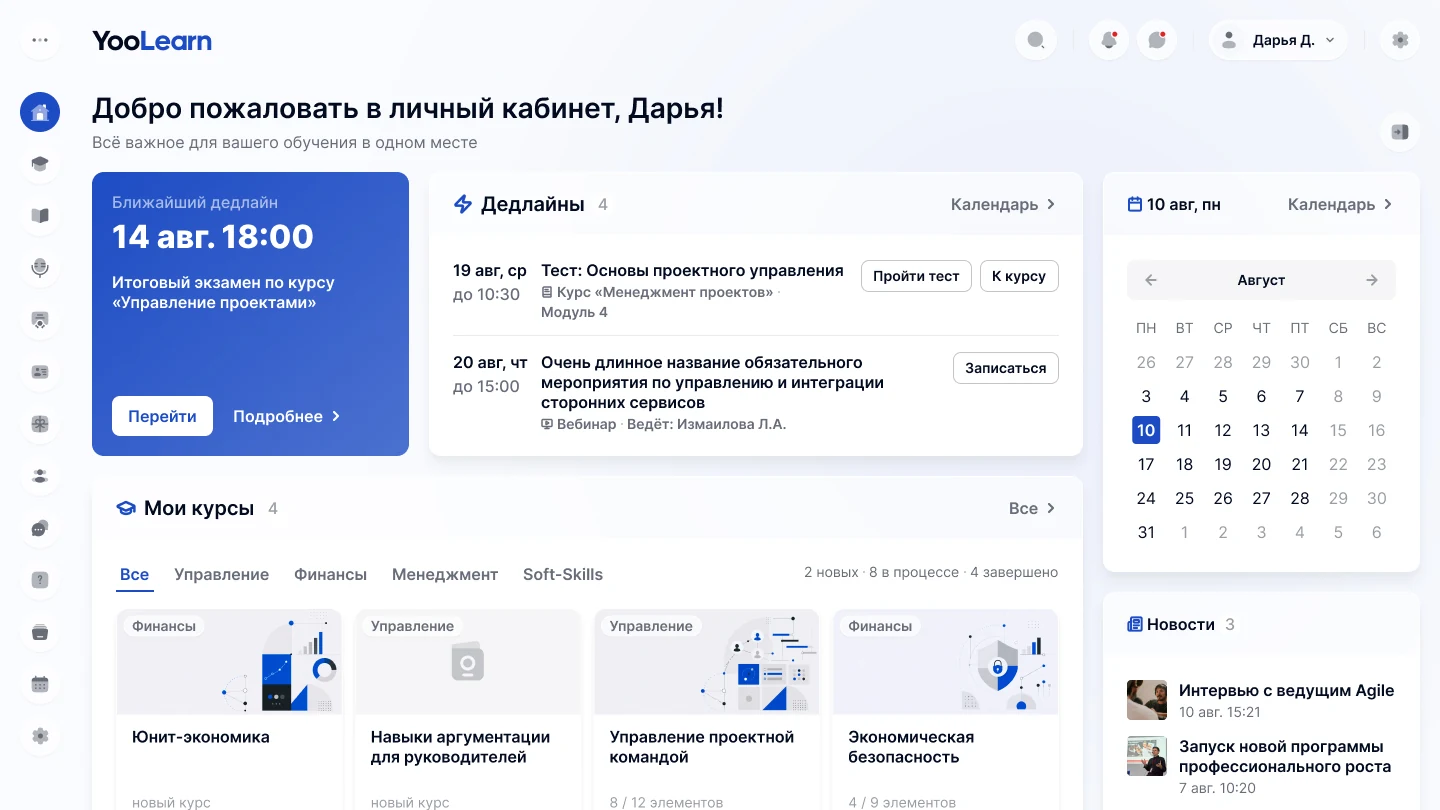
Task: Open the Навыки аргументации для руководителей course card
Action: (468, 709)
